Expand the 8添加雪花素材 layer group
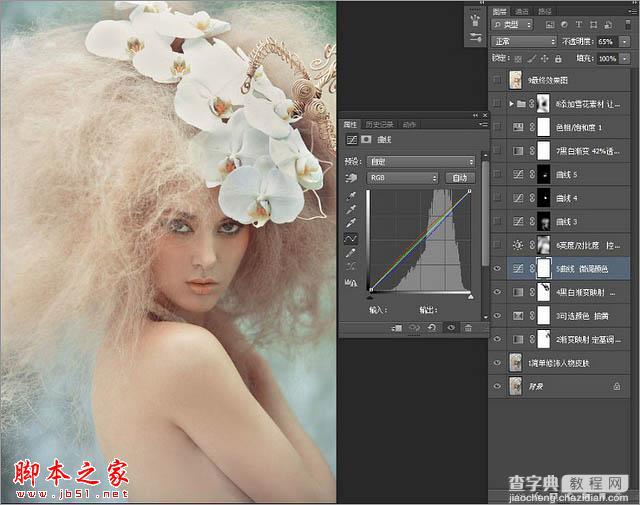 point(511,104)
